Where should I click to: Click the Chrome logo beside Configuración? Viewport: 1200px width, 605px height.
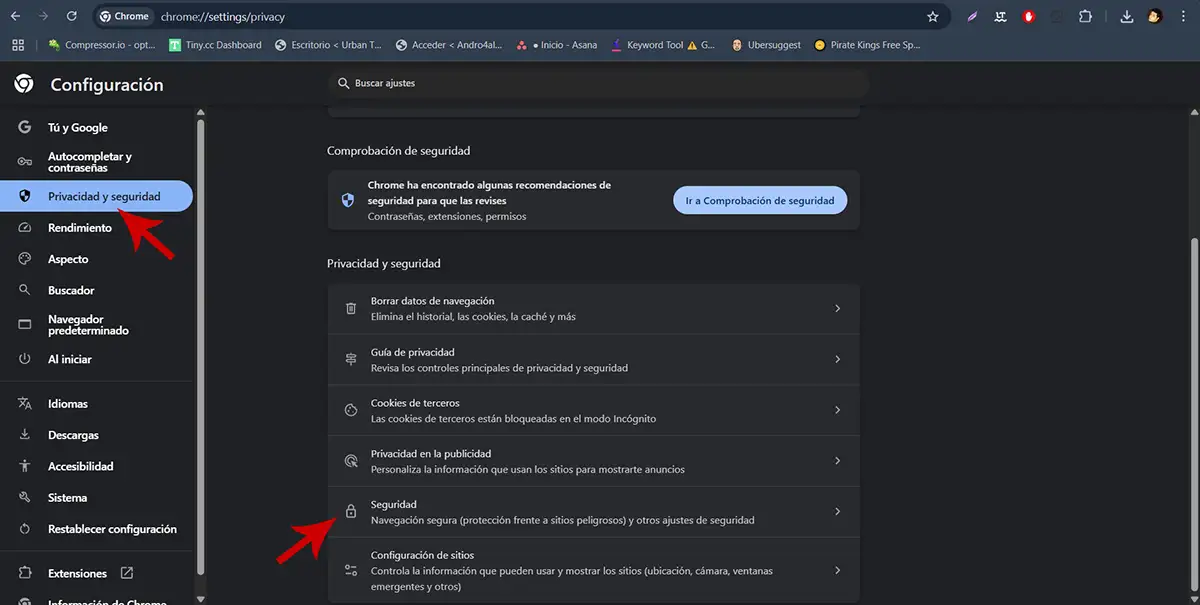click(x=24, y=85)
